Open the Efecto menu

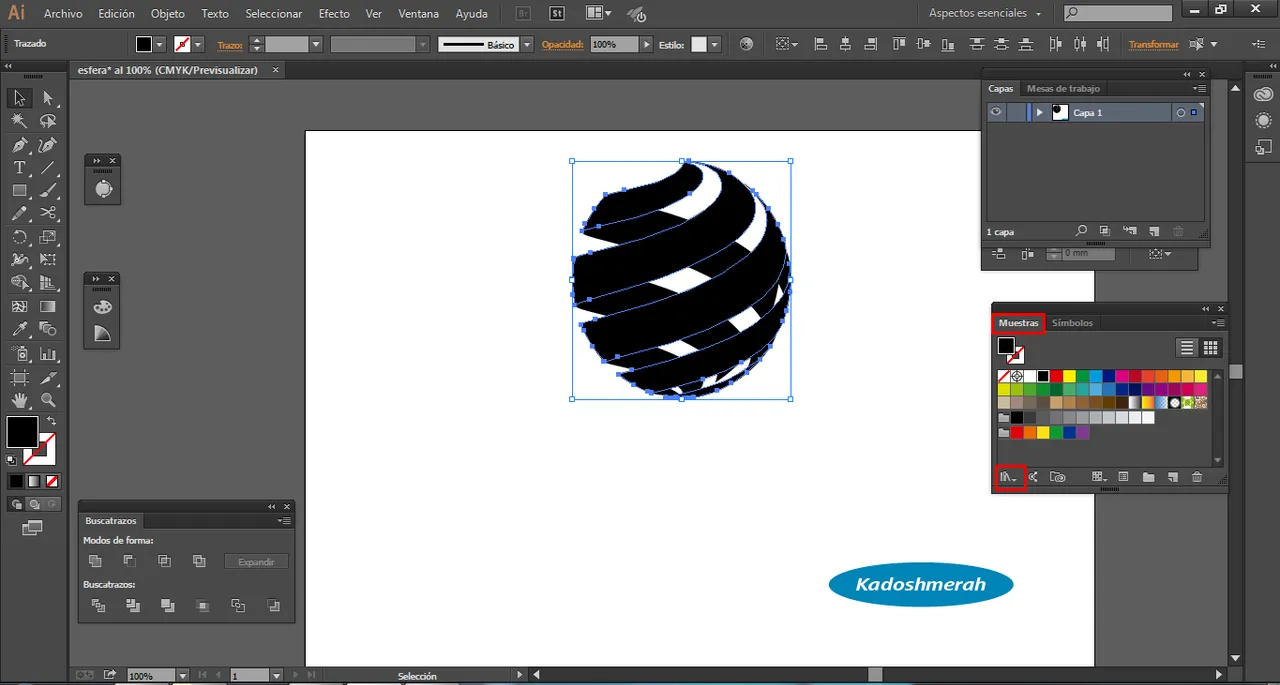coord(334,14)
